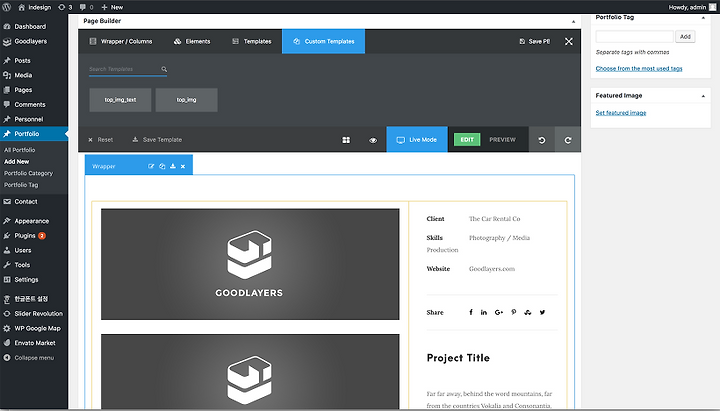This screenshot has width=720, height=411.
Task: Close the page builder panel
Action: (568, 41)
